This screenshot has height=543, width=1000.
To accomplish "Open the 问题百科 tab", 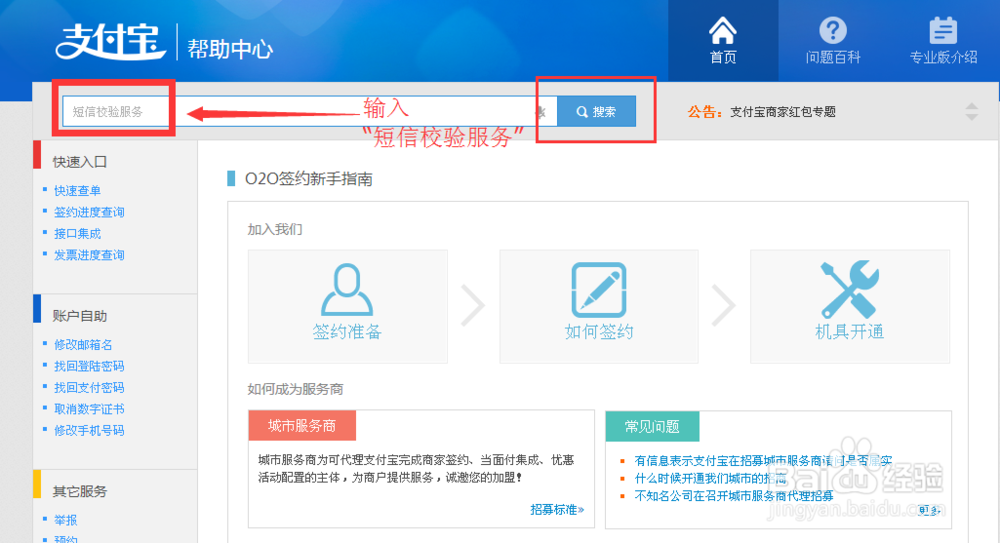I will [x=833, y=41].
